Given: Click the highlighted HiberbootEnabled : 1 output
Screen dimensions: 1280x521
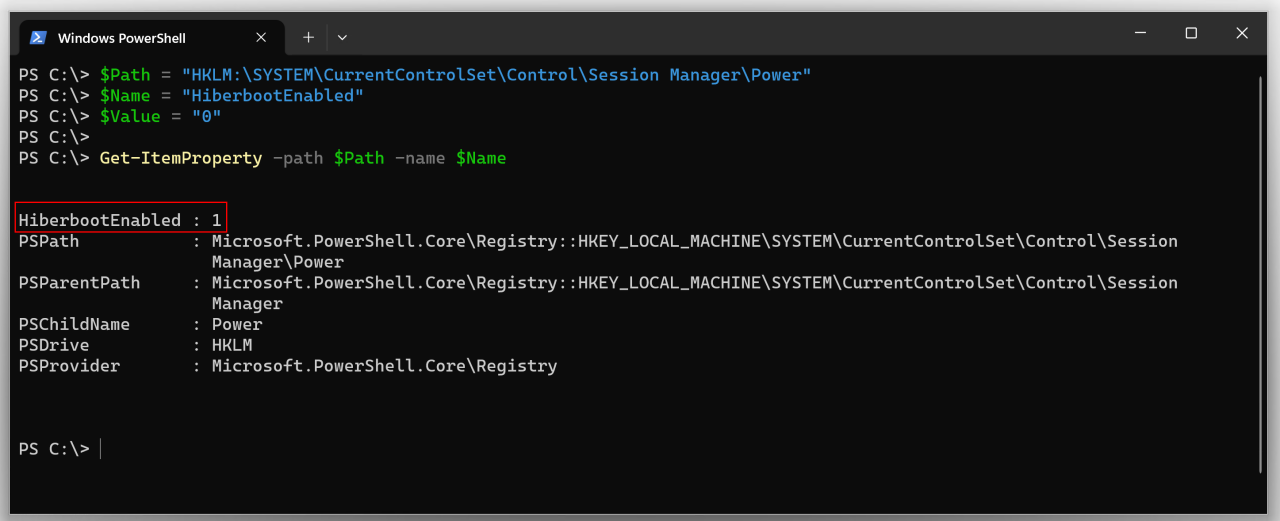Looking at the screenshot, I should coord(120,220).
